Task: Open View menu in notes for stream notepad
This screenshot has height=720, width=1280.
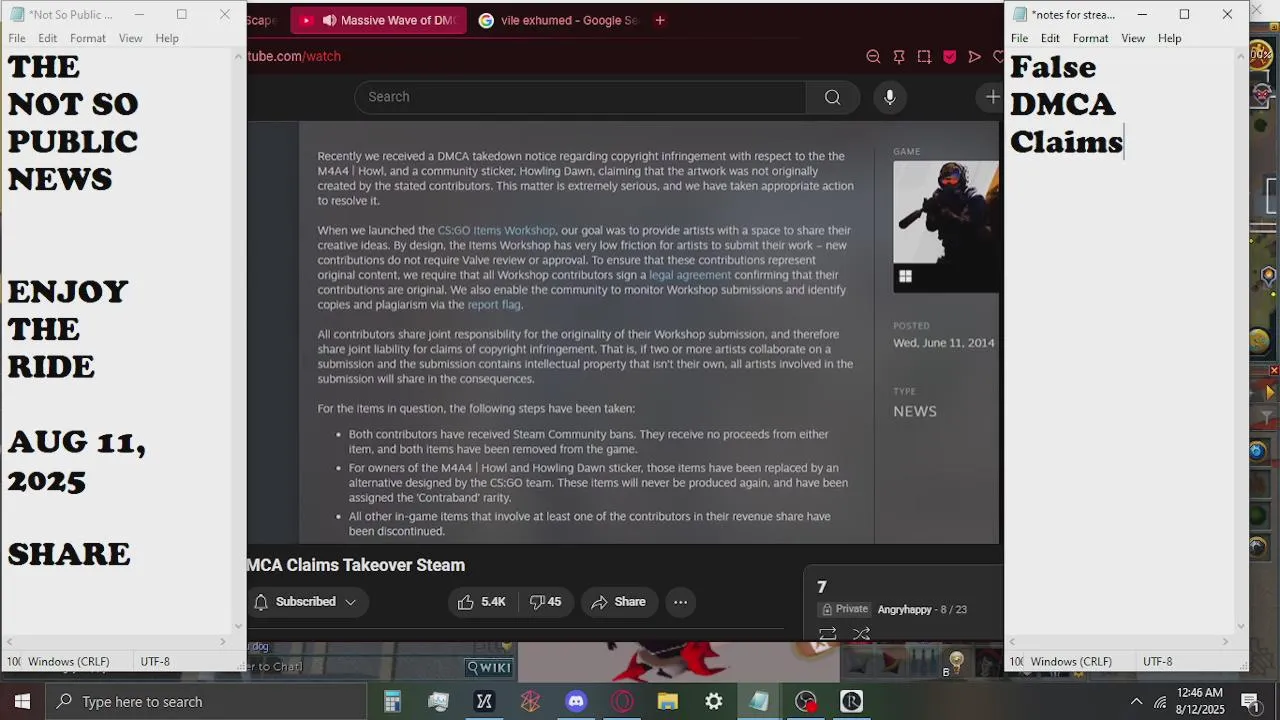Action: click(x=1133, y=38)
